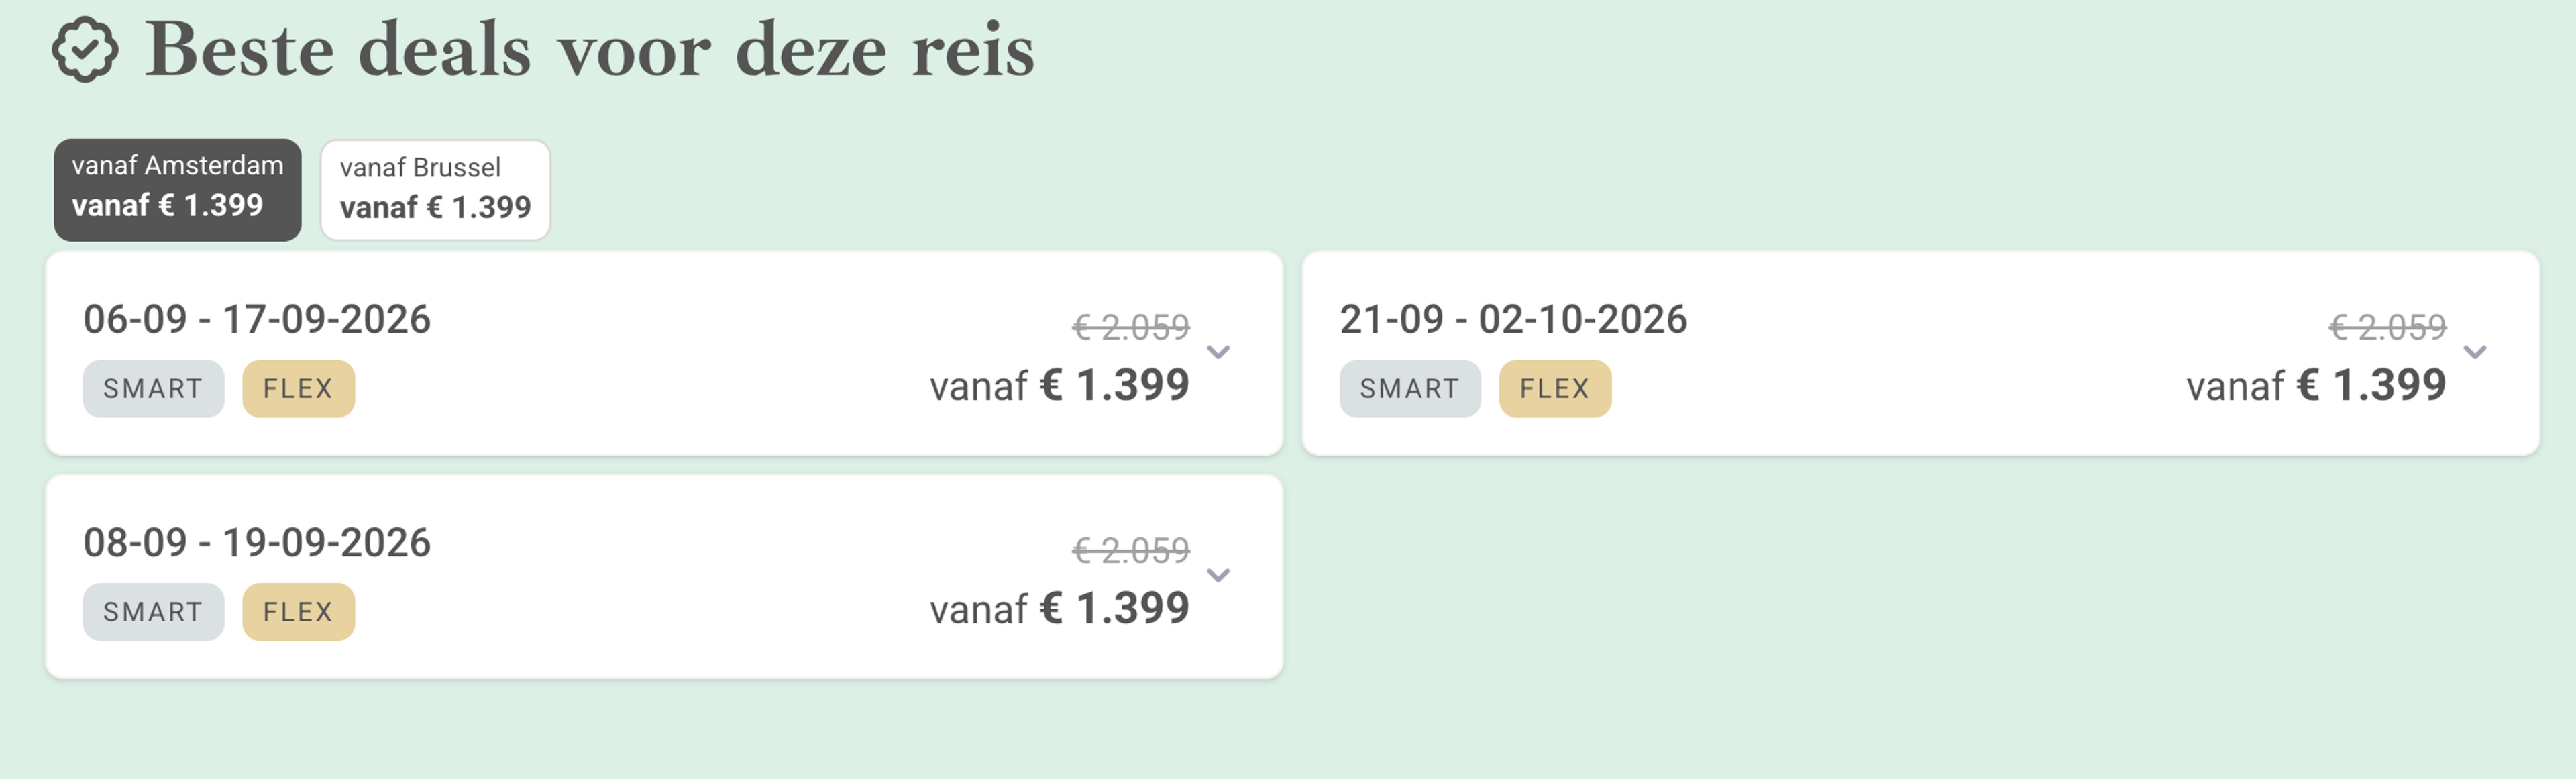Click the 'Beste deals voor deze reis' heading

coord(590,50)
